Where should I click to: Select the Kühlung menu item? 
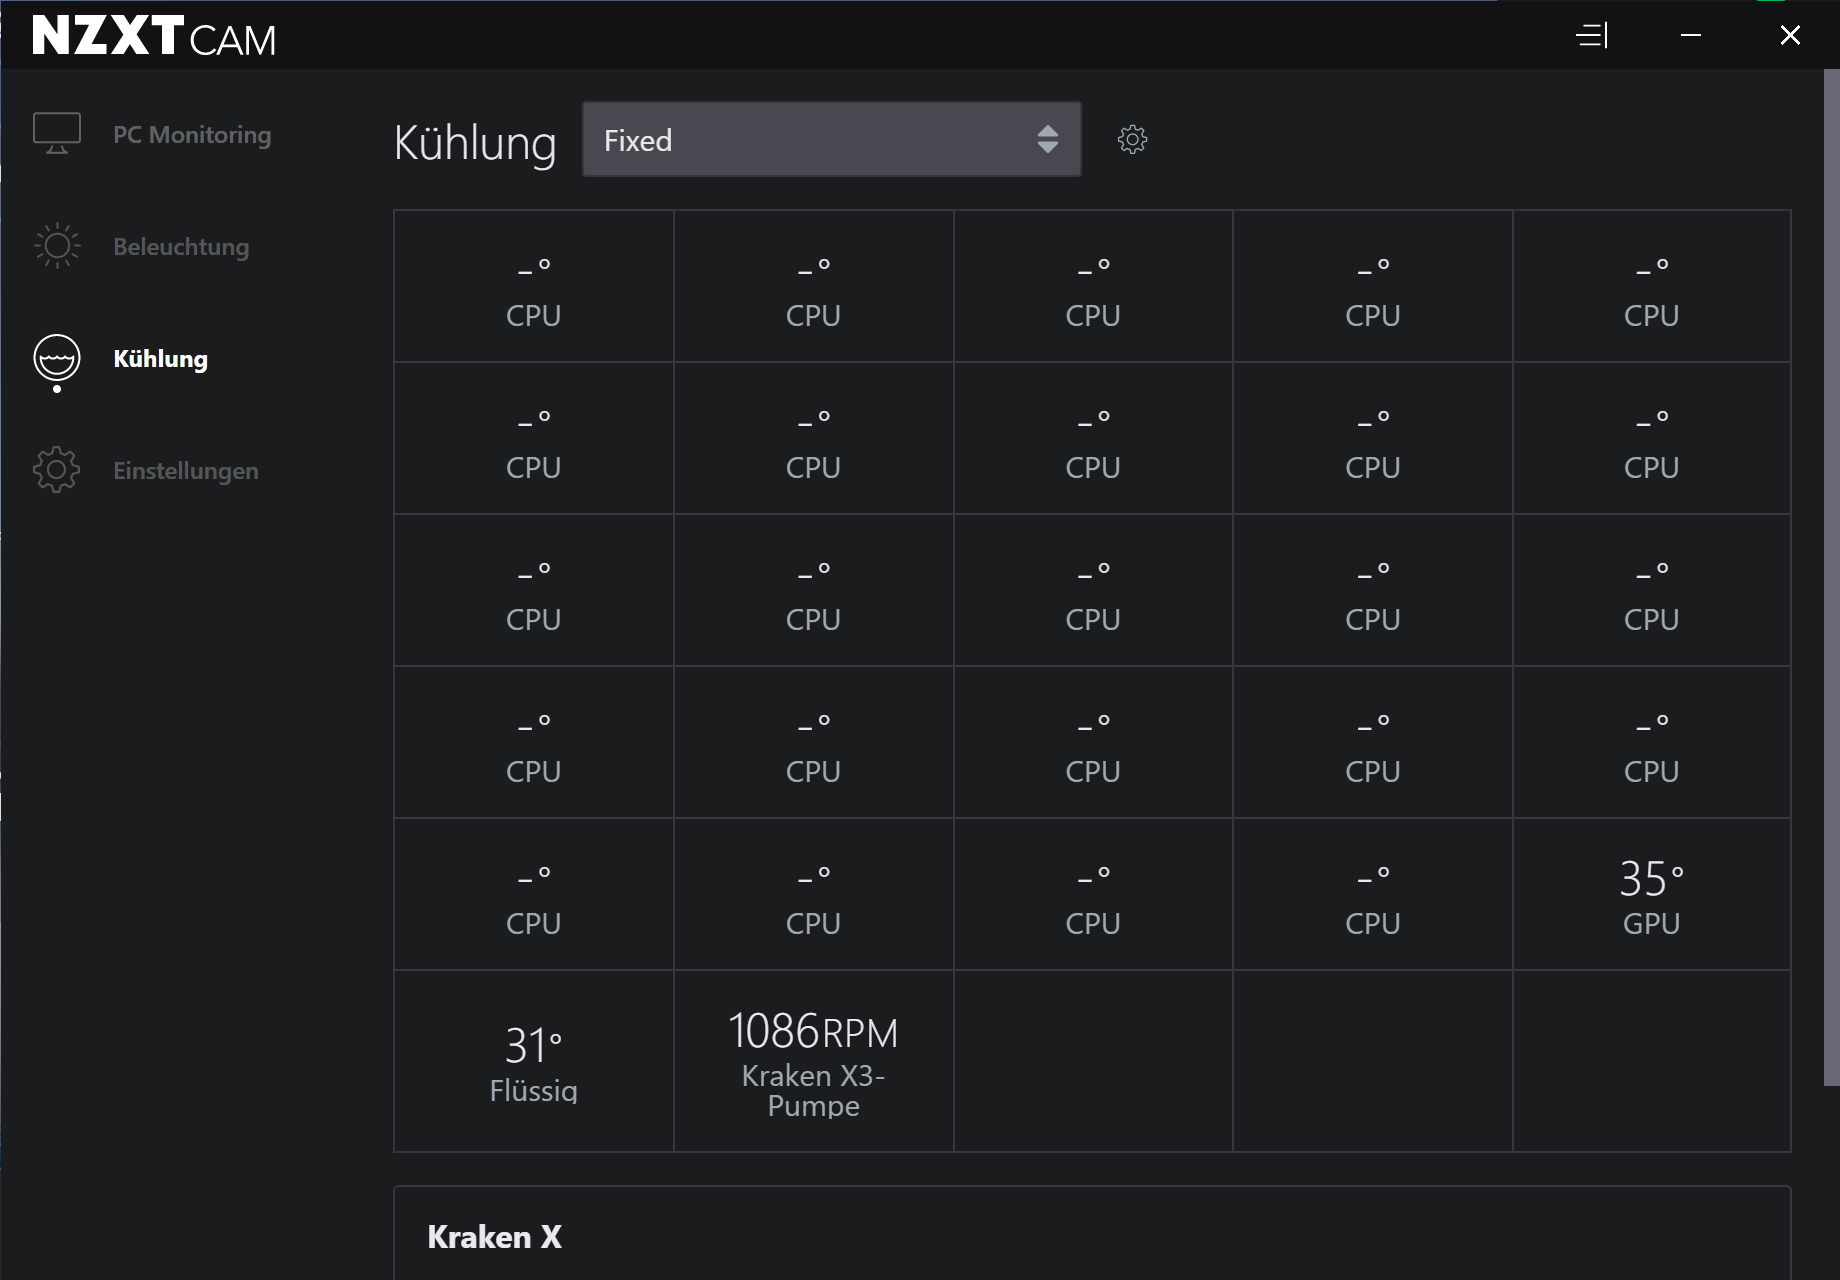(161, 358)
